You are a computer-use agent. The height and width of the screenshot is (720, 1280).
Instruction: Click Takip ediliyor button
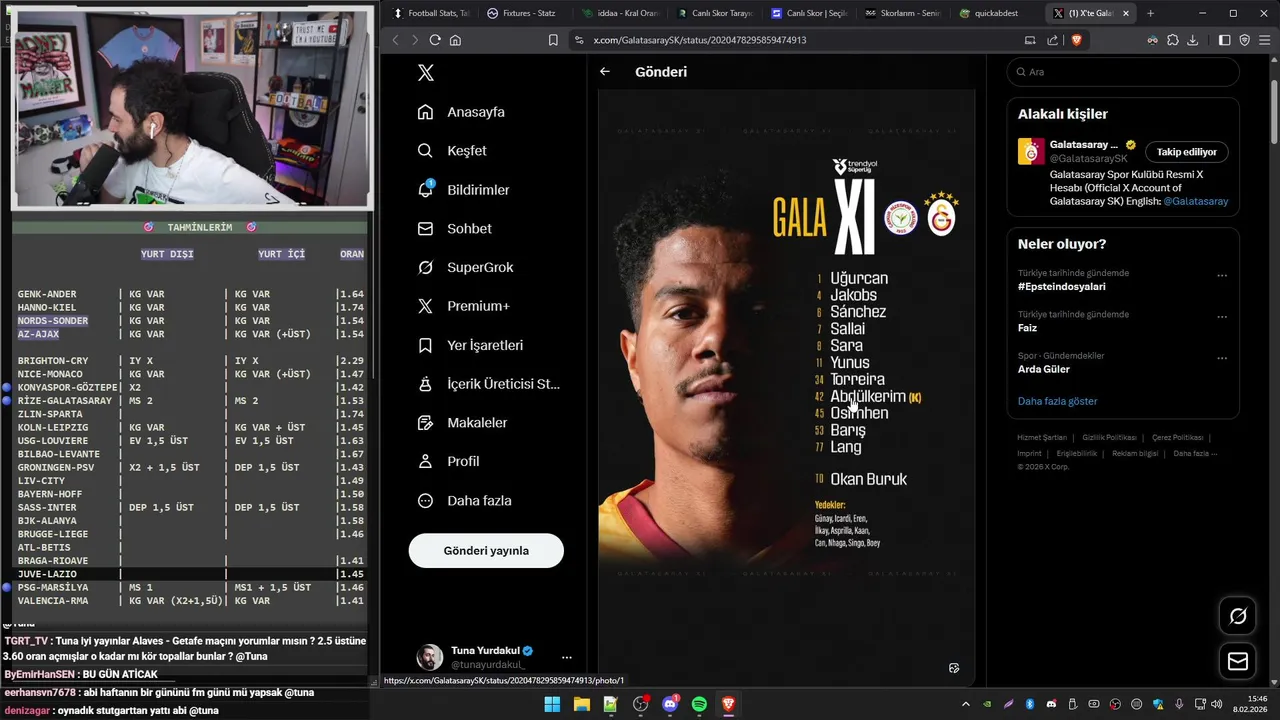(1187, 152)
